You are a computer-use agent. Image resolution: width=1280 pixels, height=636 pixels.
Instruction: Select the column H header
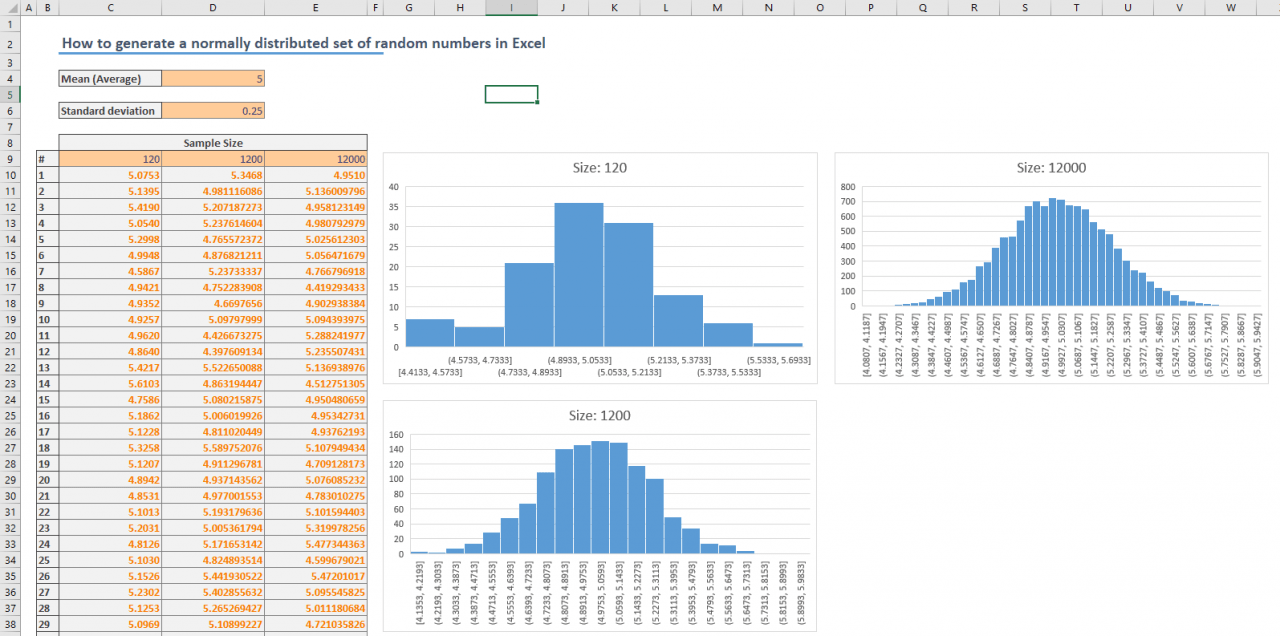point(460,8)
